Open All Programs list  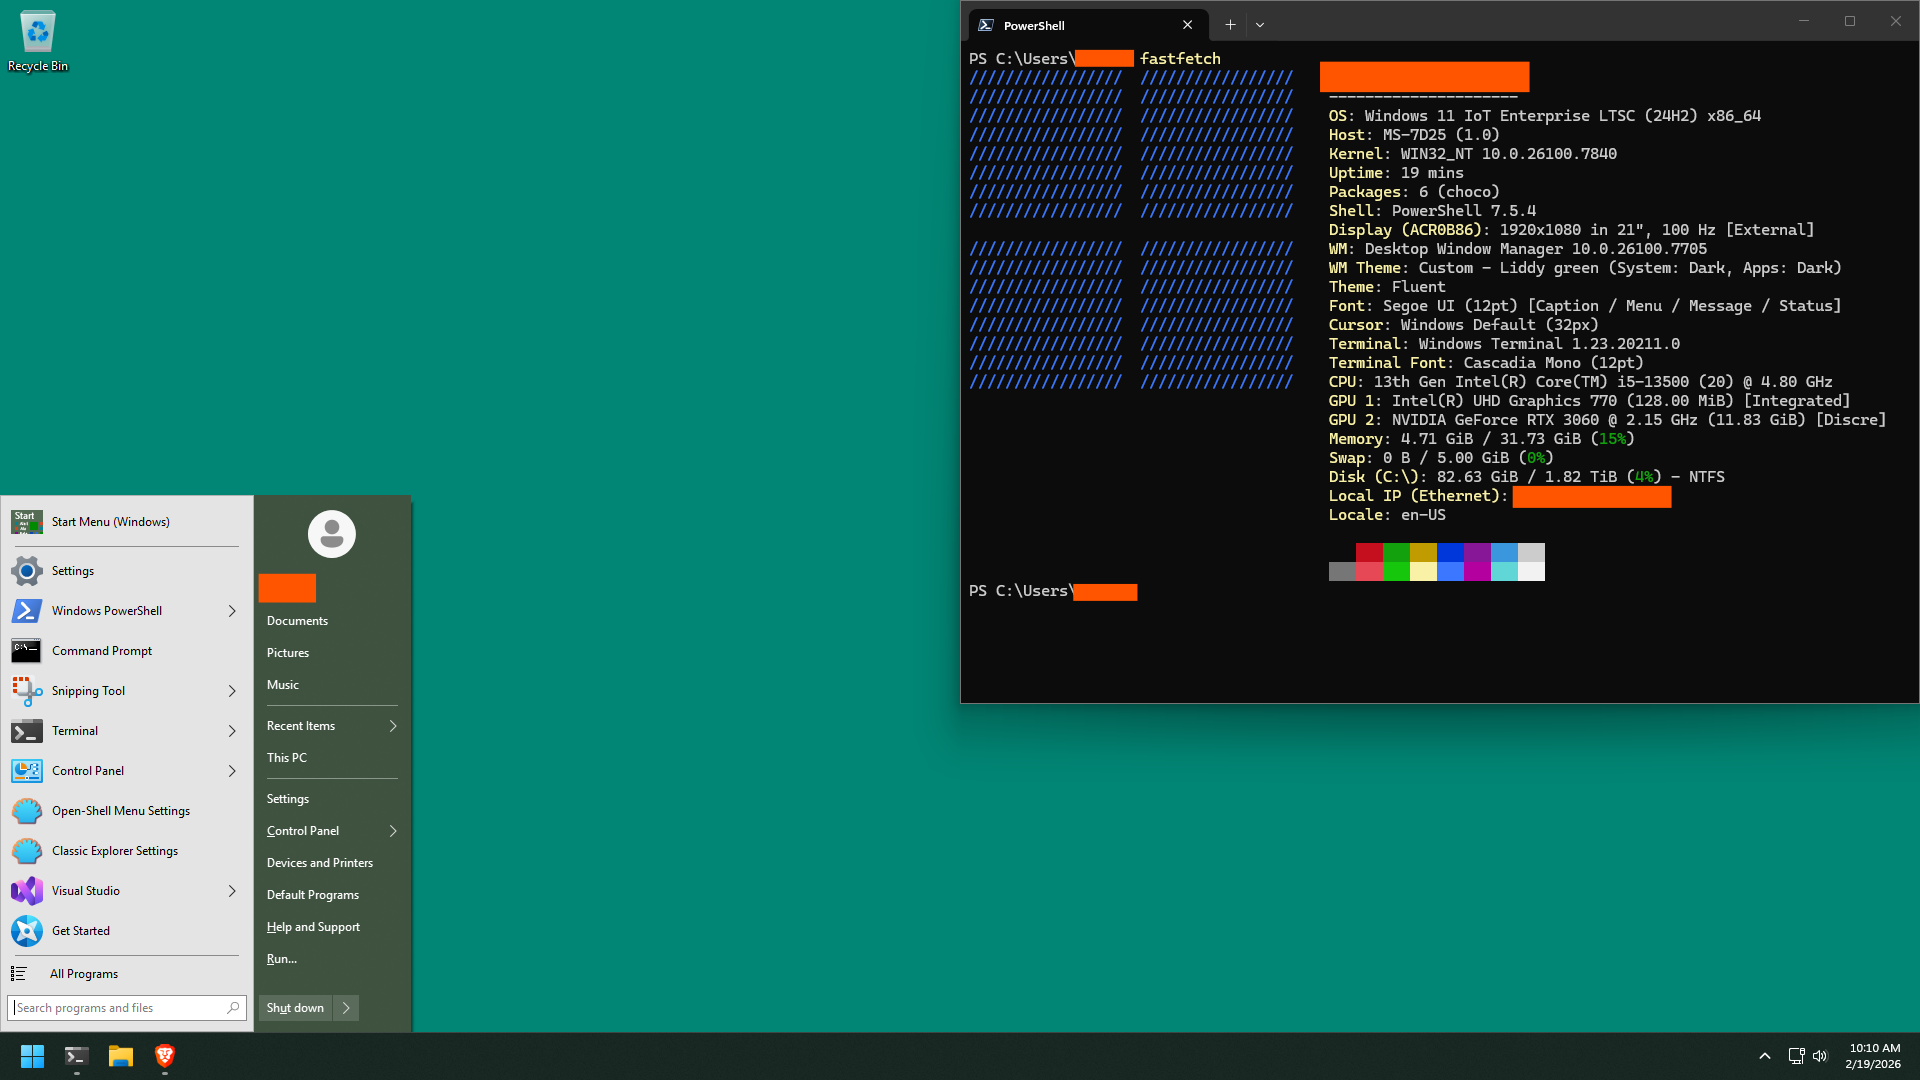(84, 974)
